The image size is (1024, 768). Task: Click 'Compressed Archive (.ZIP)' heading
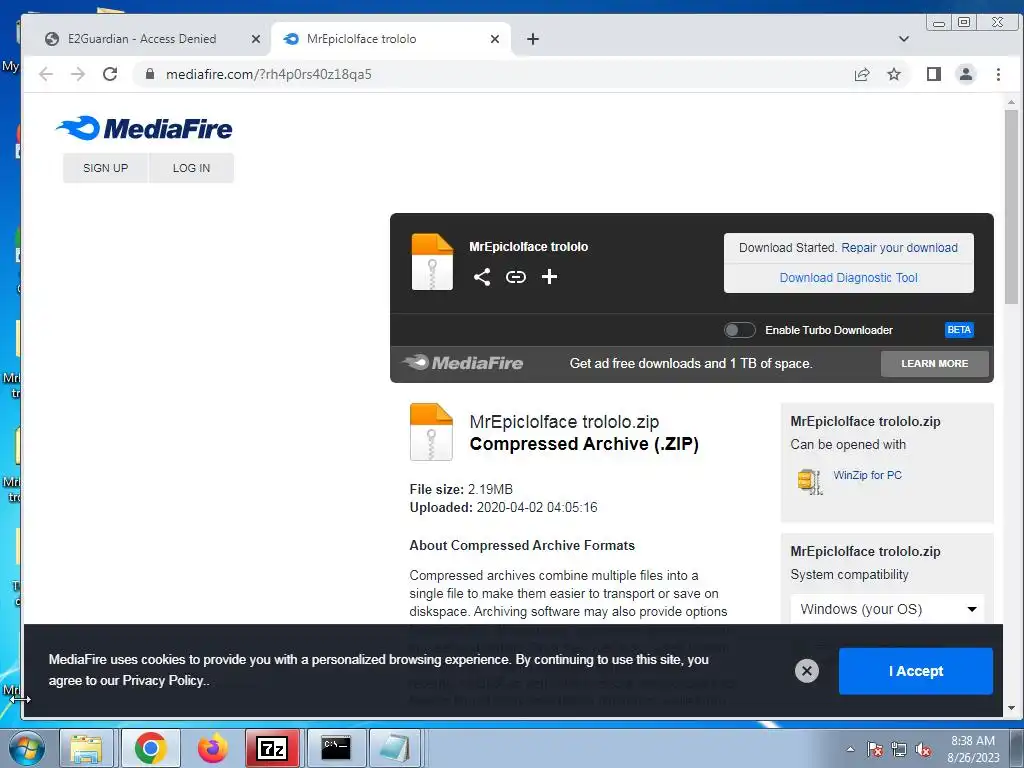[584, 444]
